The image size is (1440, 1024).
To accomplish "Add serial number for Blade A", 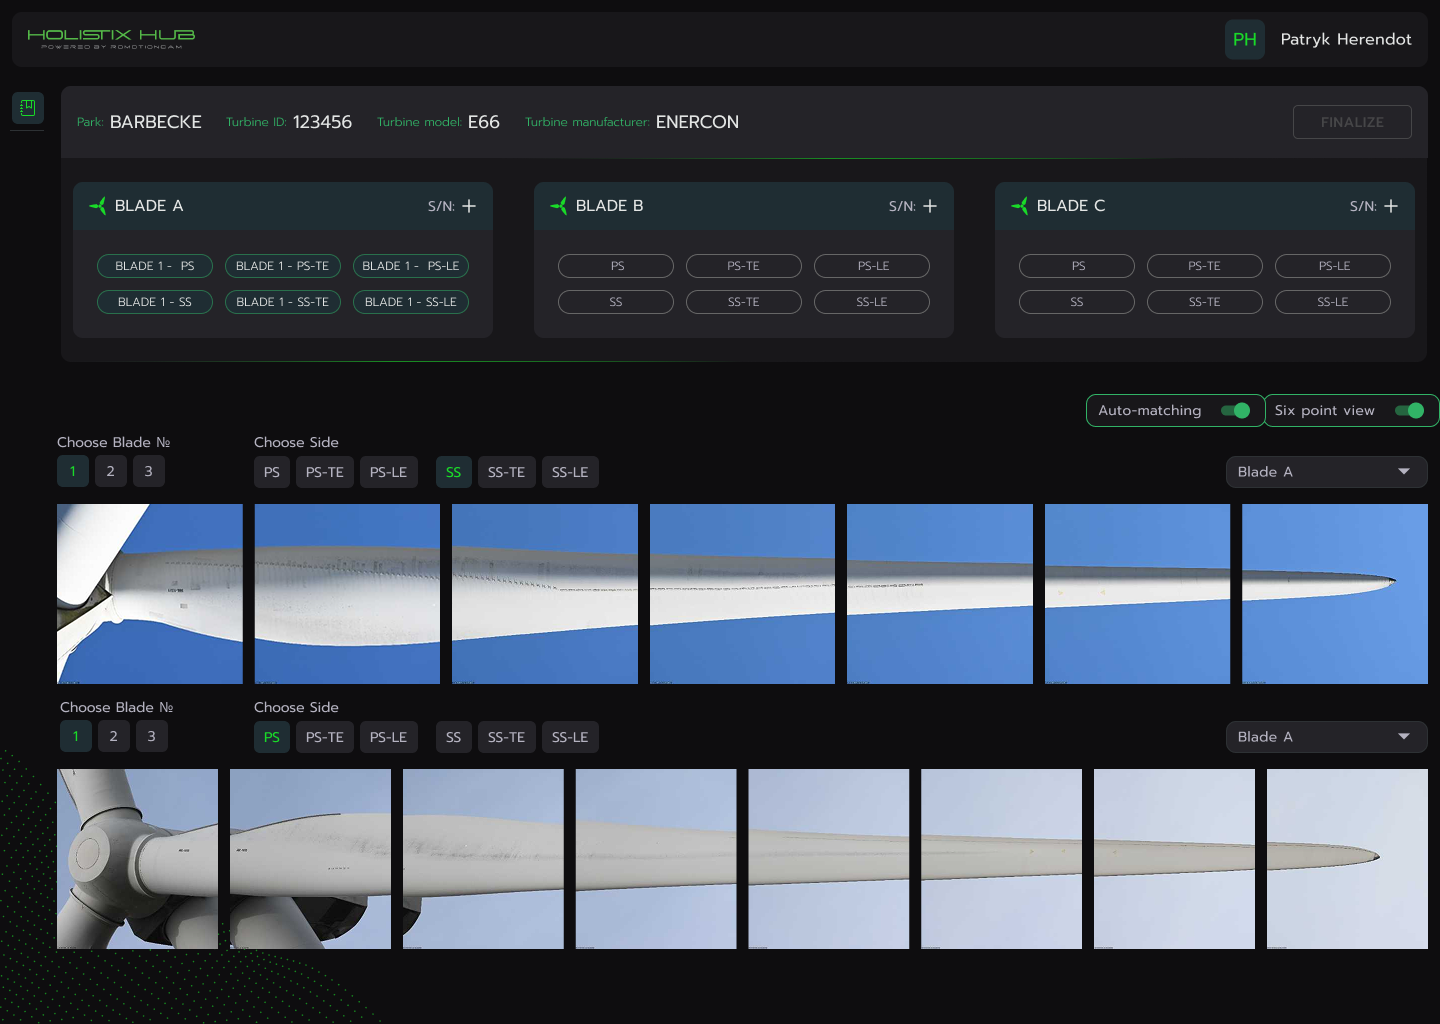I will [469, 206].
